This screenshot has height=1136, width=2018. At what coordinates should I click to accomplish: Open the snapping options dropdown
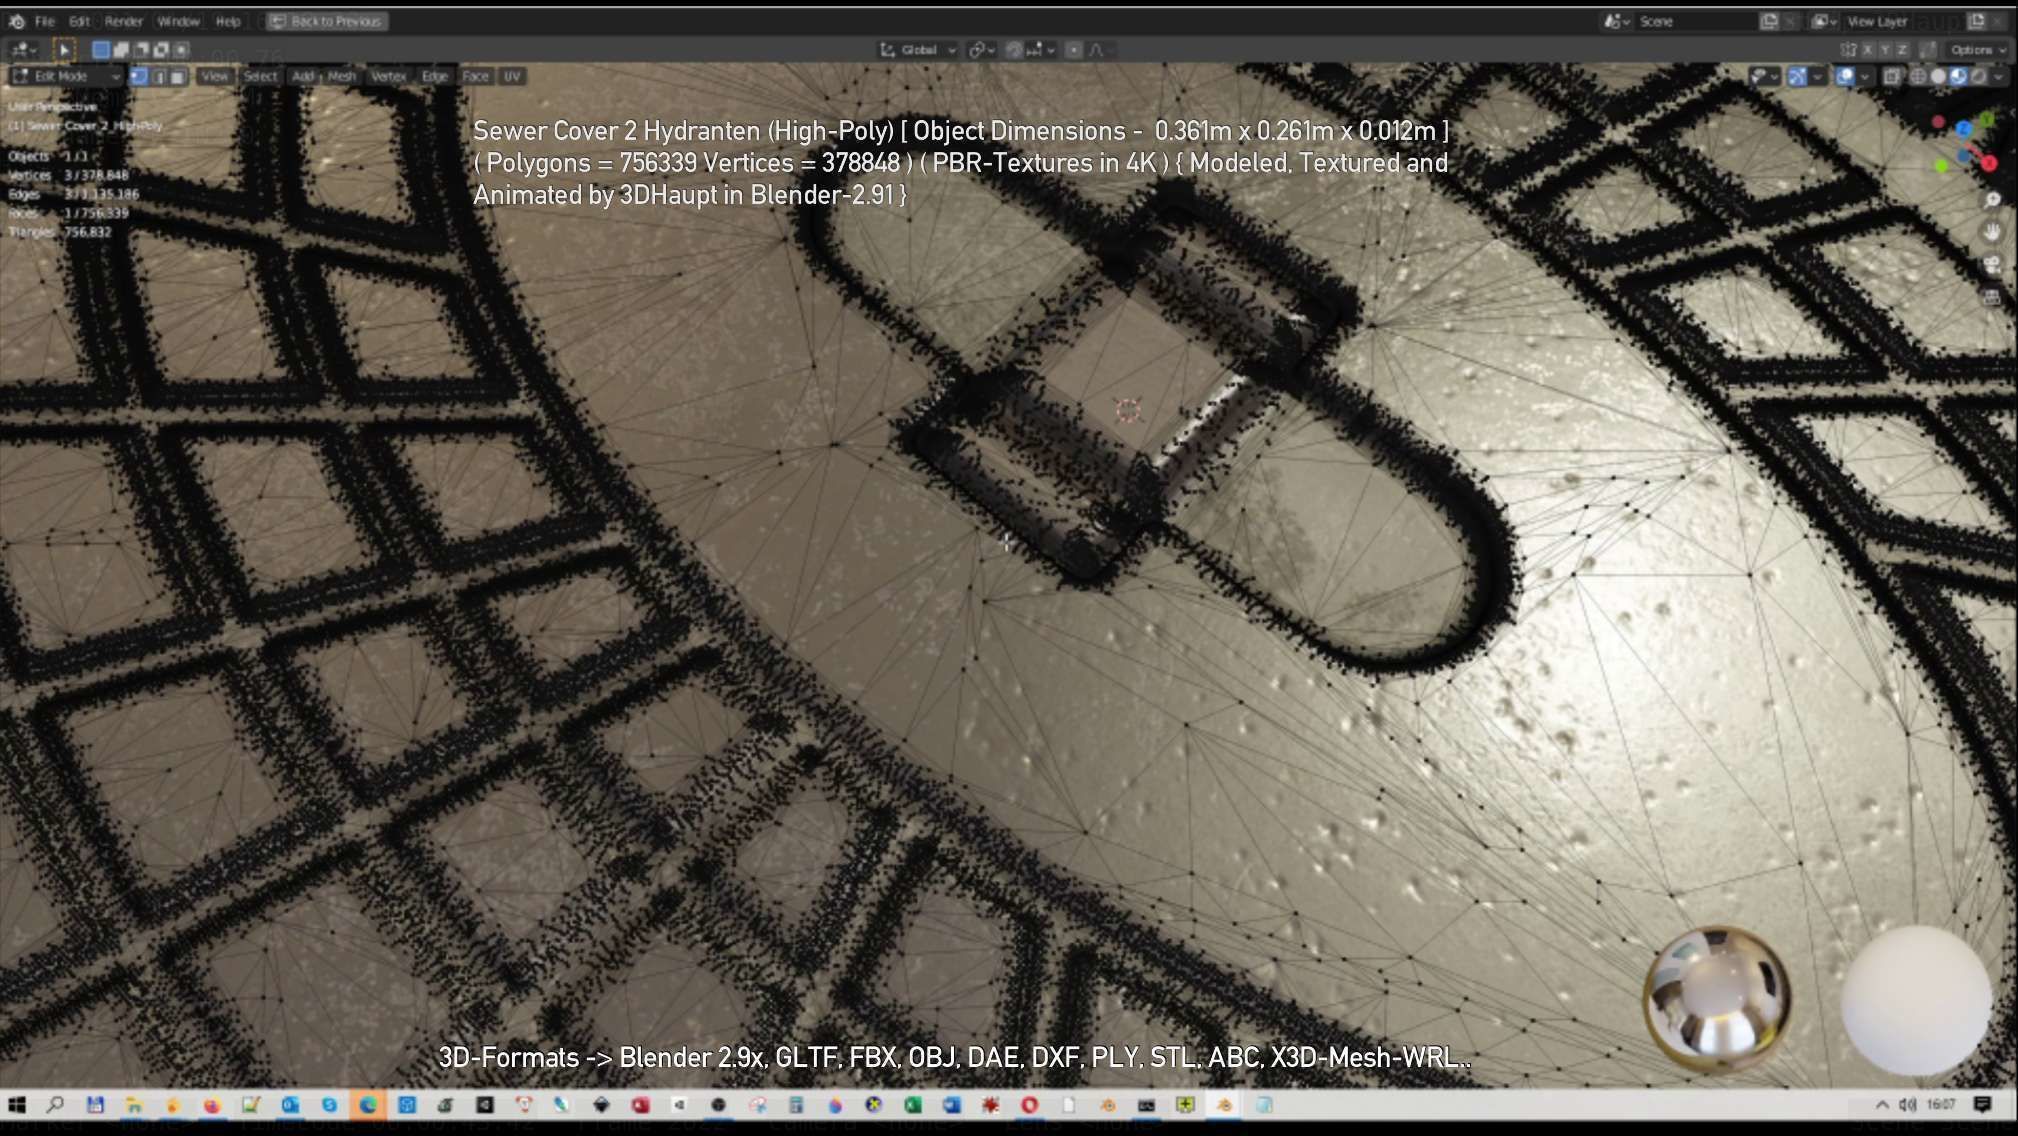1041,49
